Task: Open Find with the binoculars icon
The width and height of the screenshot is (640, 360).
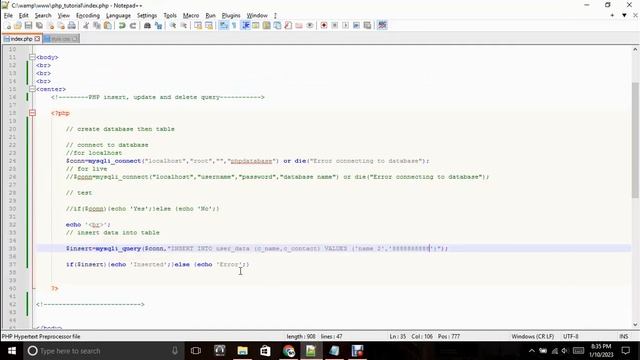Action: 147,26
